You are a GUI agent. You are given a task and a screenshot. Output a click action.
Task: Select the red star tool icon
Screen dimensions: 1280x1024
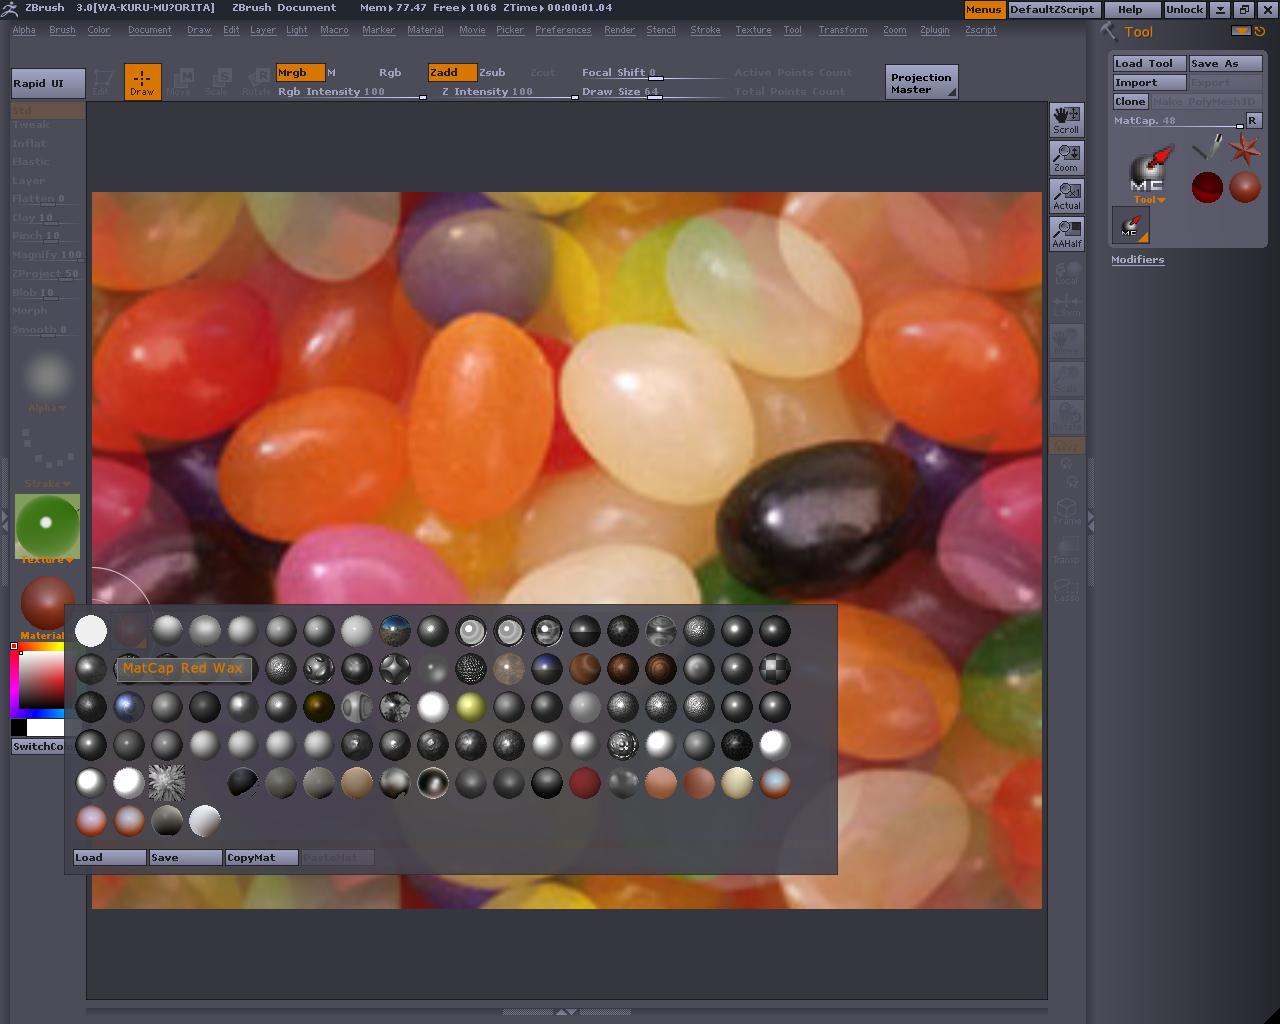pyautogui.click(x=1245, y=149)
